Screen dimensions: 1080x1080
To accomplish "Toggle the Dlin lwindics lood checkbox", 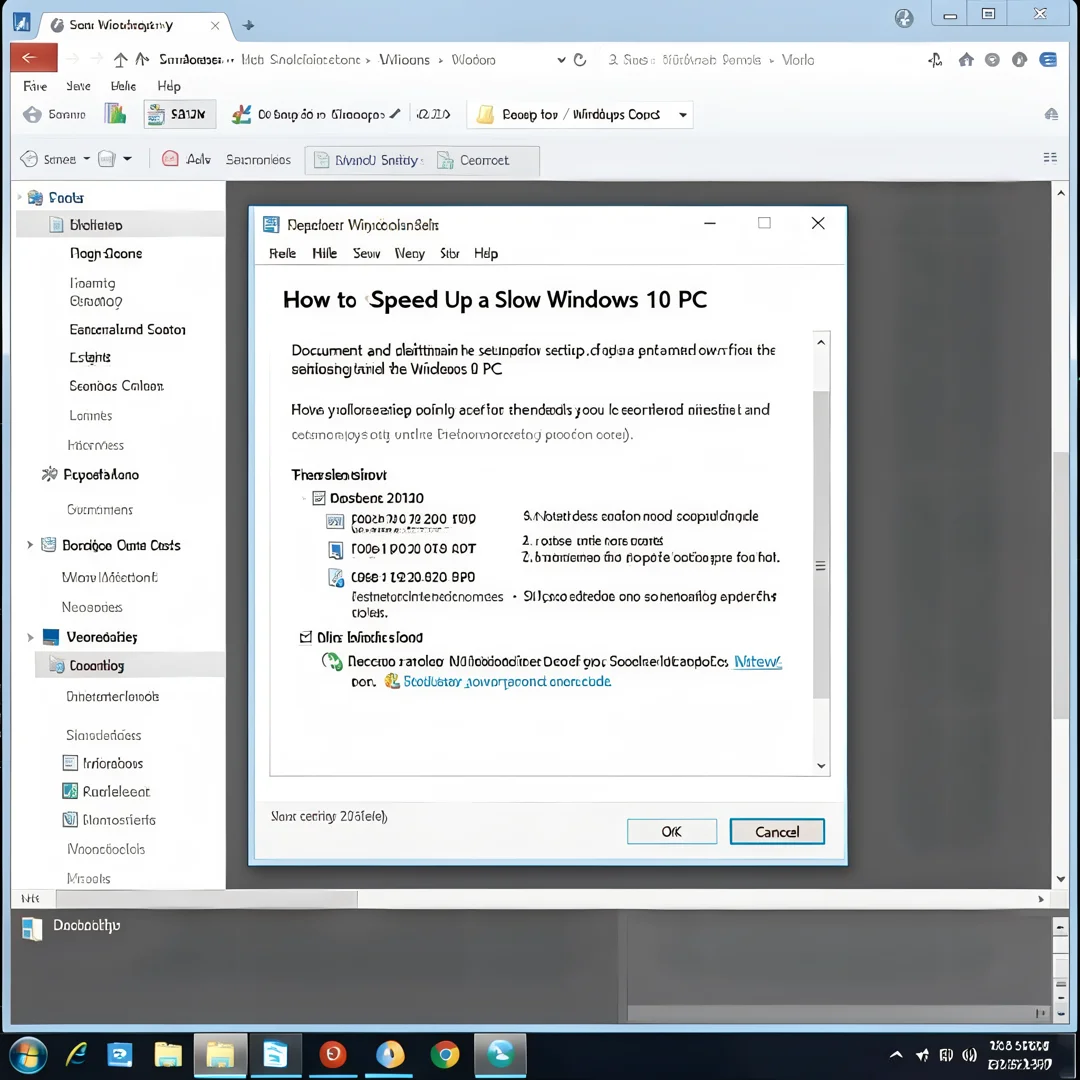I will tap(306, 637).
